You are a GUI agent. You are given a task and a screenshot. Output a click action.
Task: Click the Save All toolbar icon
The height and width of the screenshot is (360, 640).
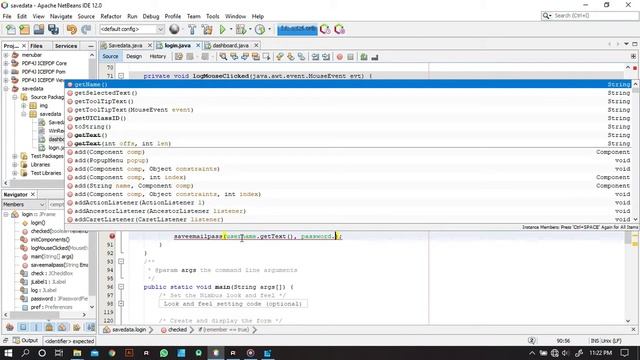point(53,29)
